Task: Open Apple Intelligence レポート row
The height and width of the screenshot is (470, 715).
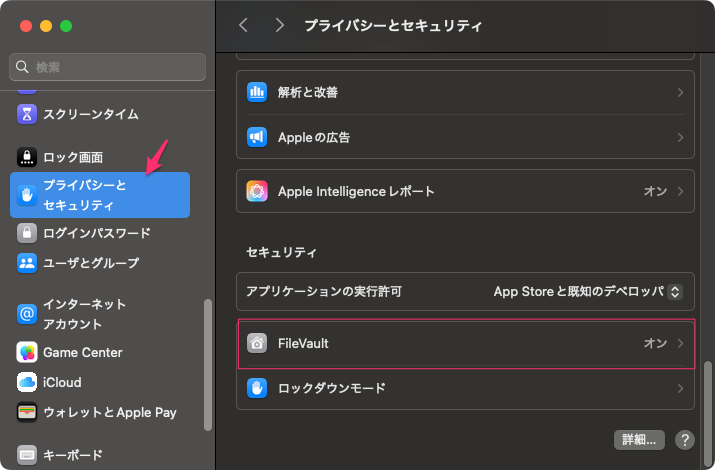Action: pyautogui.click(x=465, y=191)
